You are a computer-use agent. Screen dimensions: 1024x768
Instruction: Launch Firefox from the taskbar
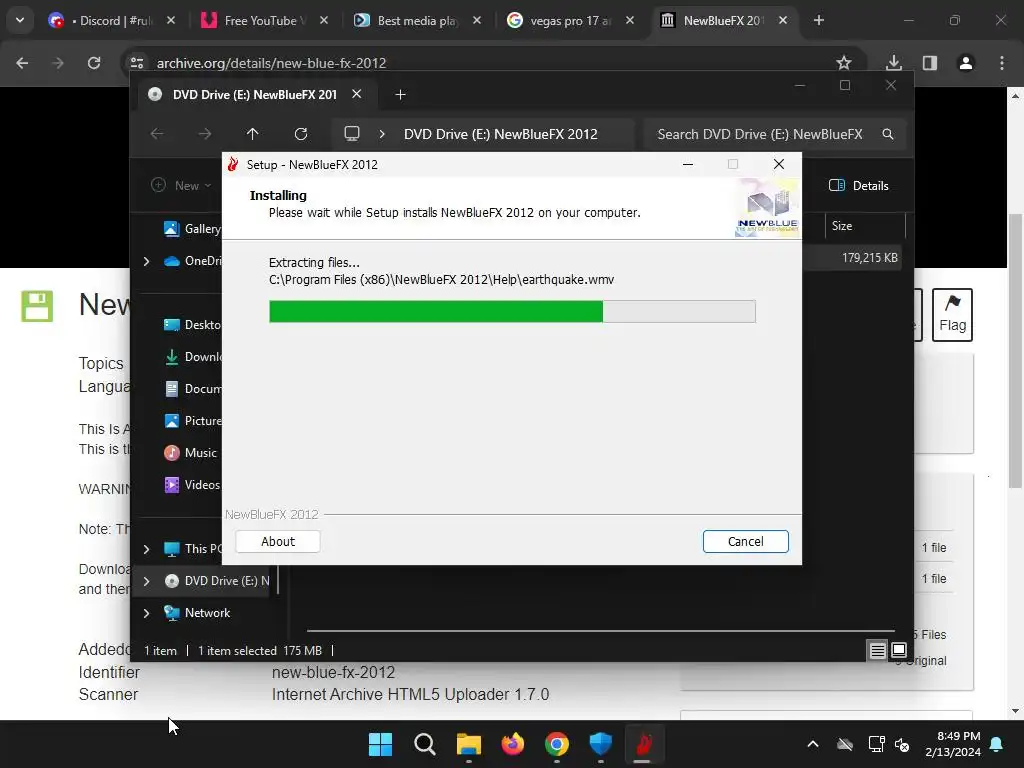click(513, 744)
